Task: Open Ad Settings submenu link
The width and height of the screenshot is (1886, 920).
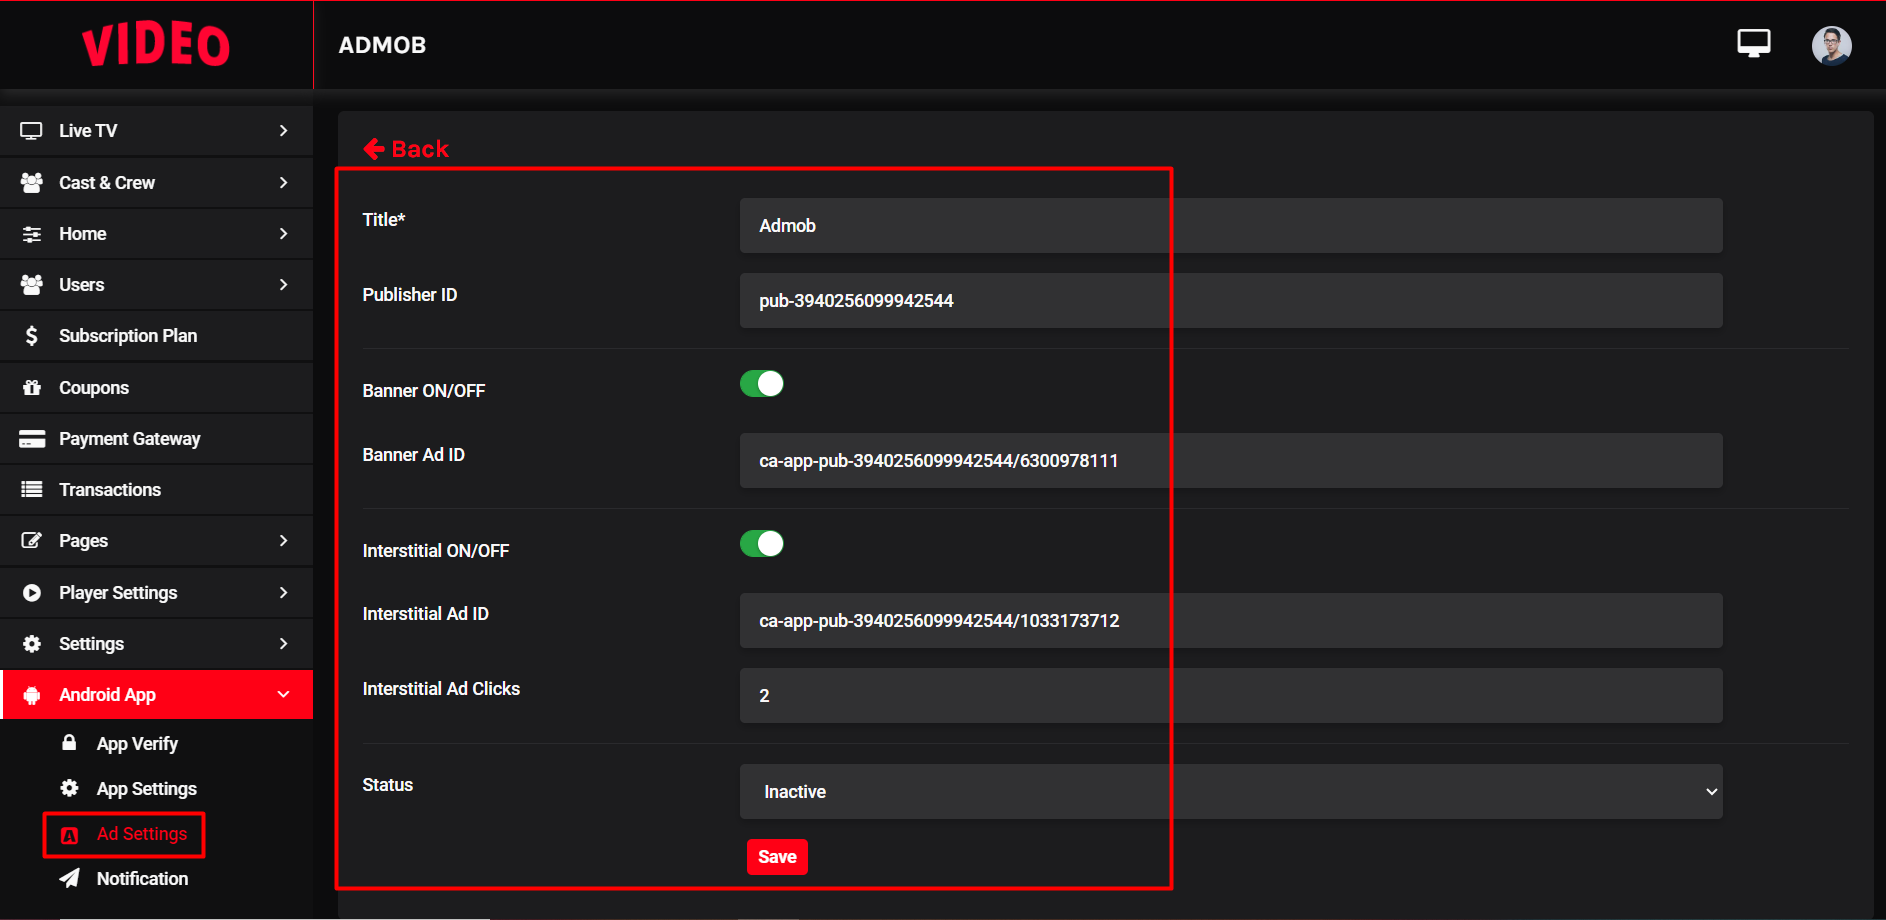Action: point(142,834)
